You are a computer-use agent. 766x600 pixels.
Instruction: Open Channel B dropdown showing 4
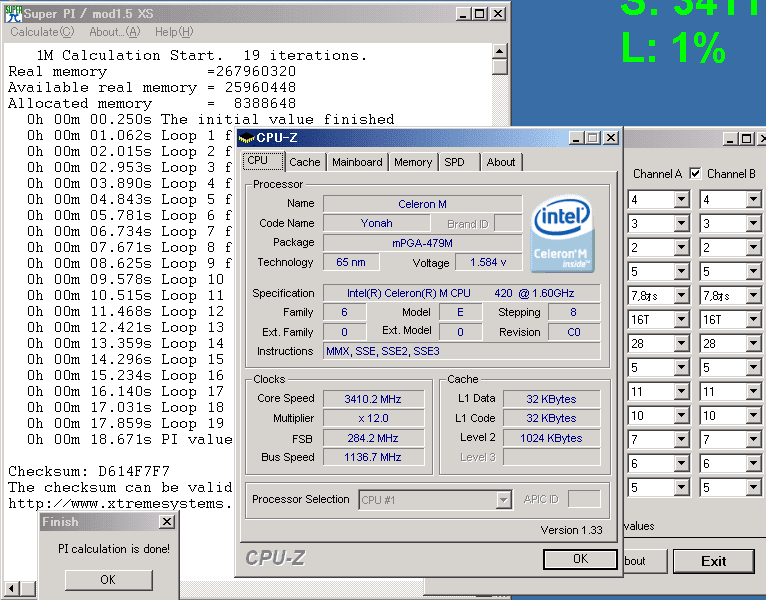pos(753,199)
